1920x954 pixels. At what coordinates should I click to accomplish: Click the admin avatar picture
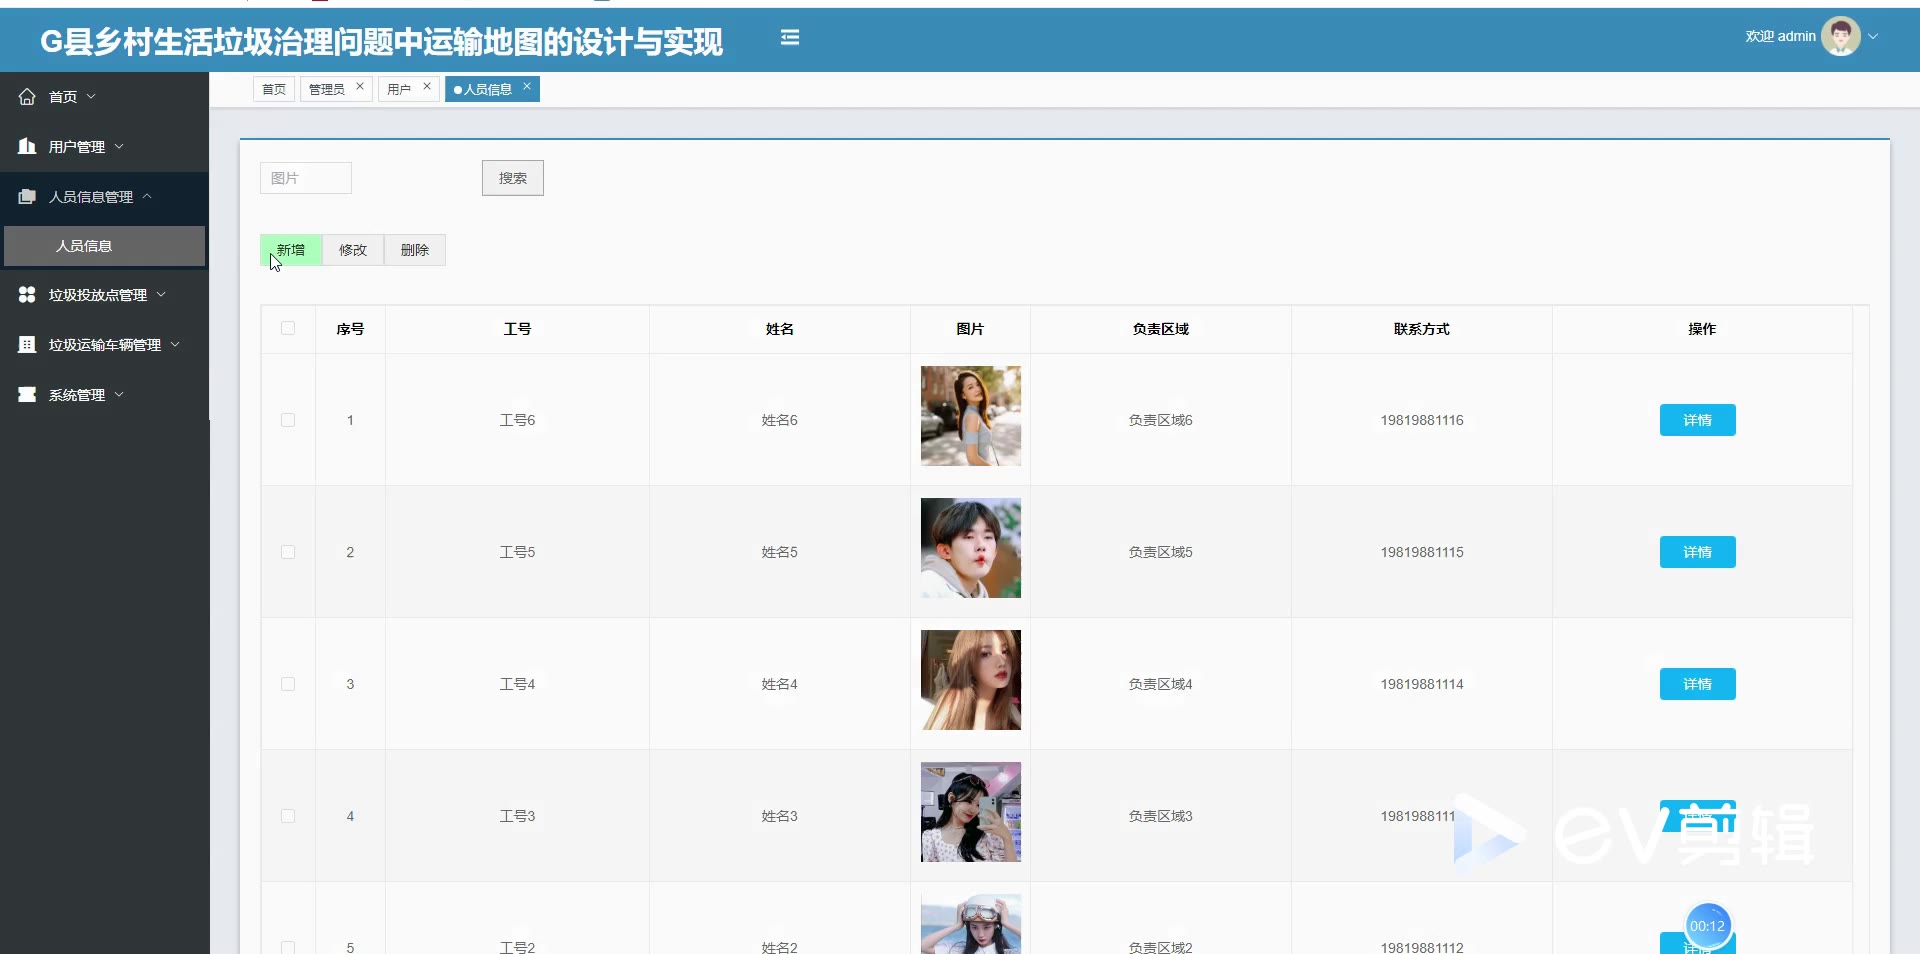[1840, 36]
